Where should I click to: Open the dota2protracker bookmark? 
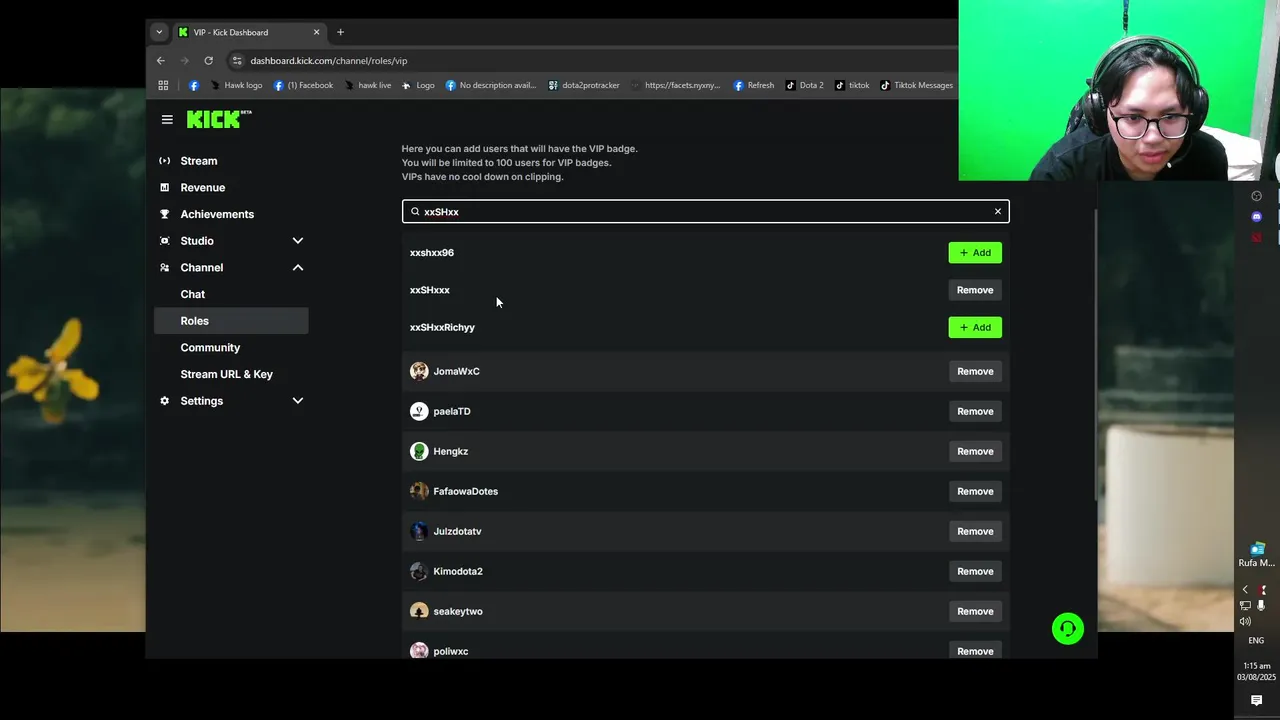(584, 85)
